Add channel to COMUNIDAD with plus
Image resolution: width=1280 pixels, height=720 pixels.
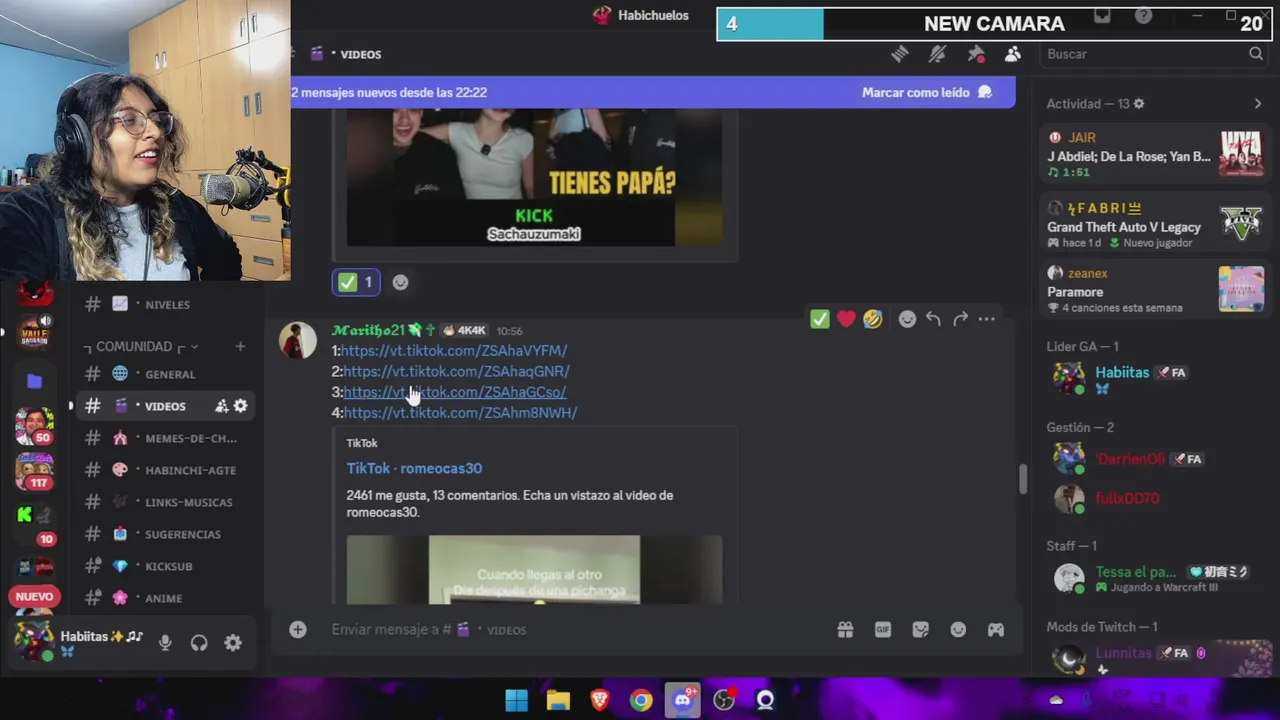(240, 346)
